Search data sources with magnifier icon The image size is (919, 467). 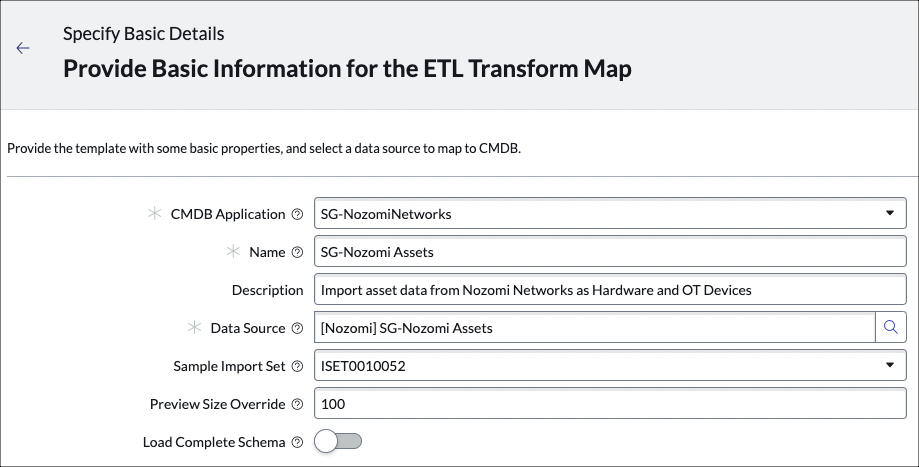[890, 328]
